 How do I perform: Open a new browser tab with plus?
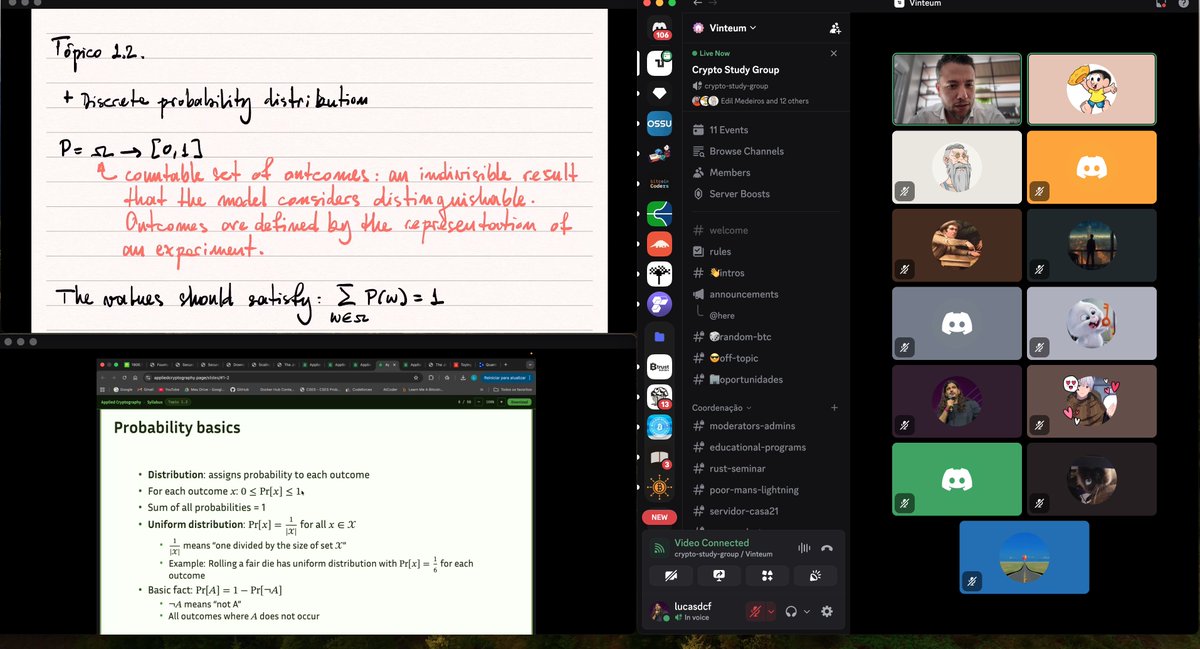(x=505, y=364)
